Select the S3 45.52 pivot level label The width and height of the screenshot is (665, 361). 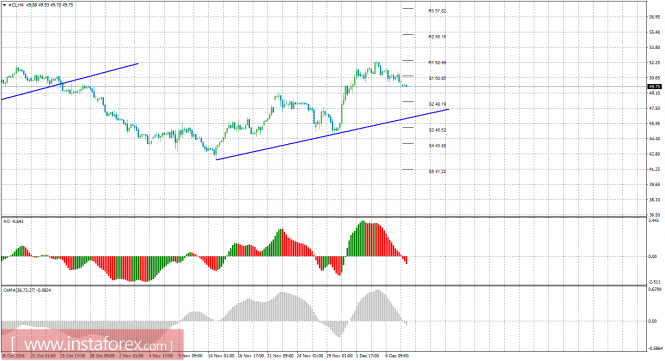pos(437,130)
